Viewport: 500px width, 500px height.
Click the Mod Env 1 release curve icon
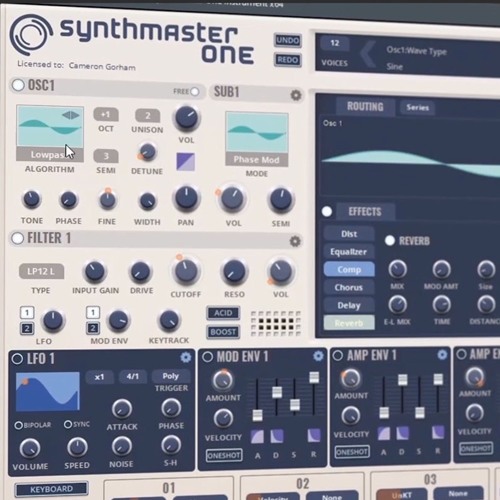click(314, 435)
